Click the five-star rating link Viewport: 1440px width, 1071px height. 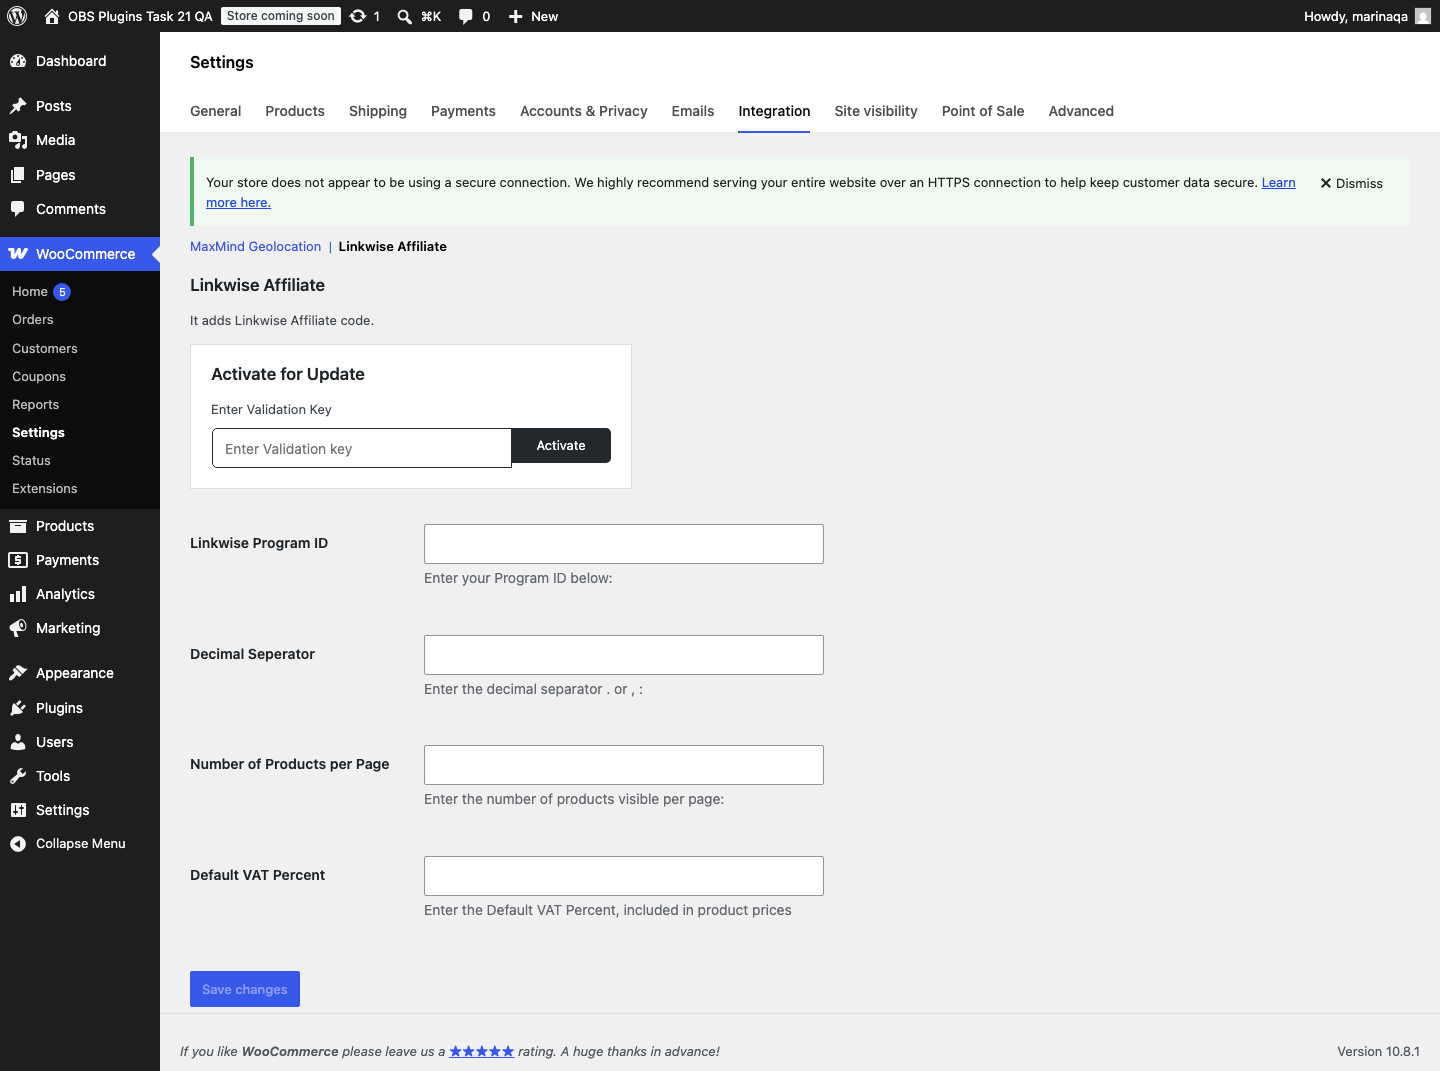click(482, 1051)
